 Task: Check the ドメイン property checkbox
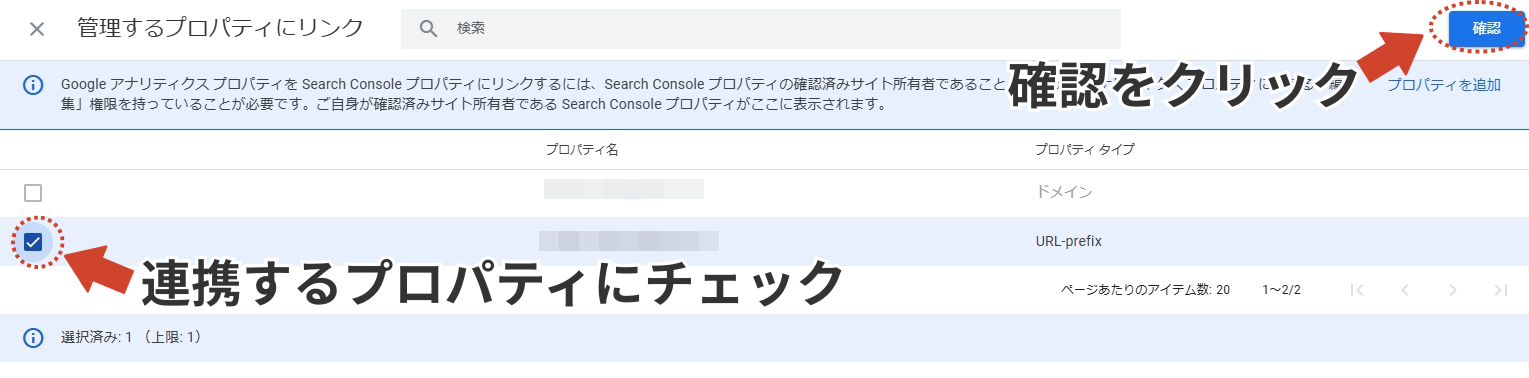click(33, 193)
